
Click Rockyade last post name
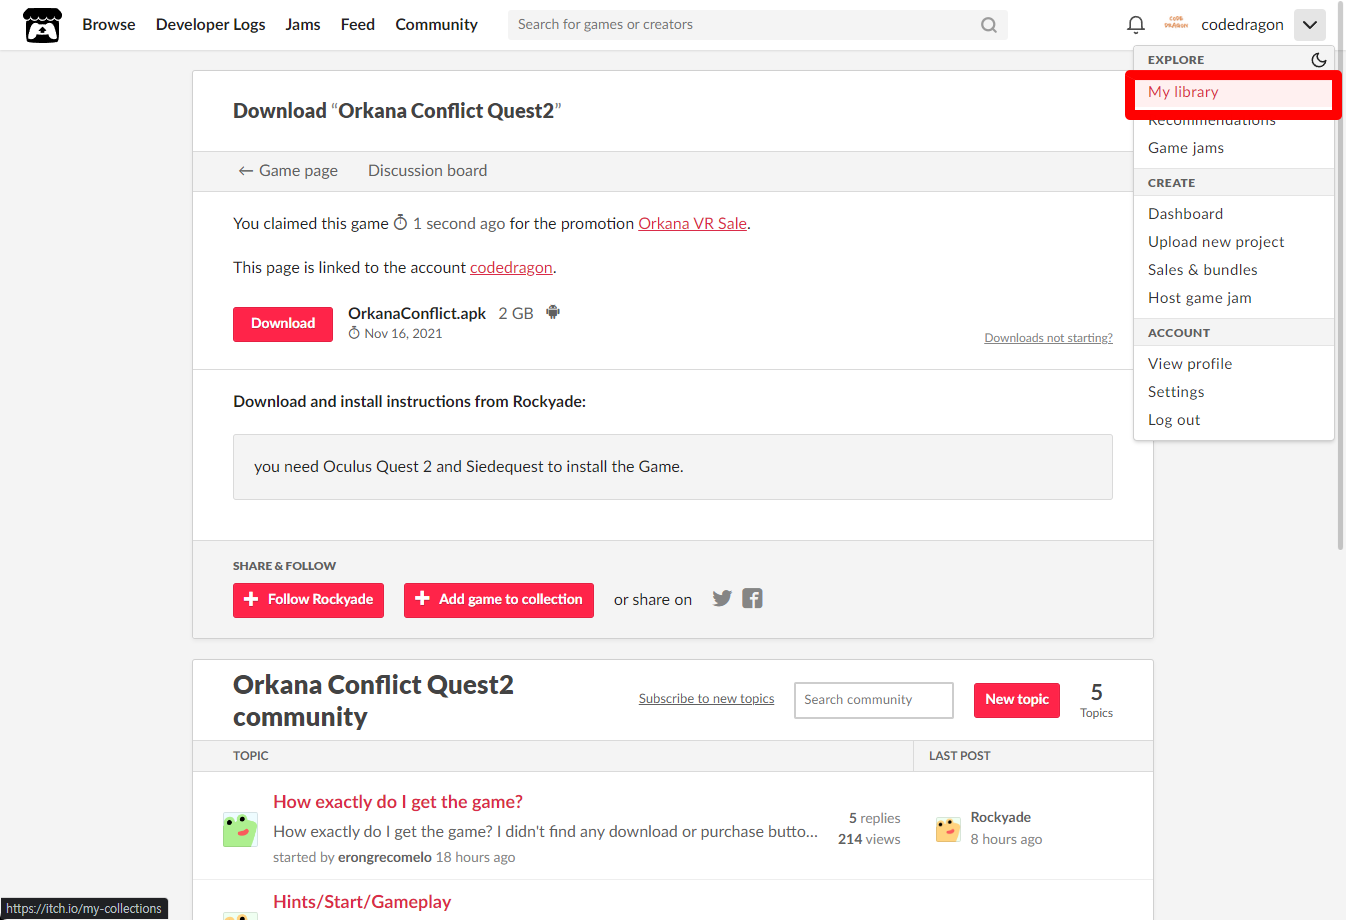(x=1000, y=818)
